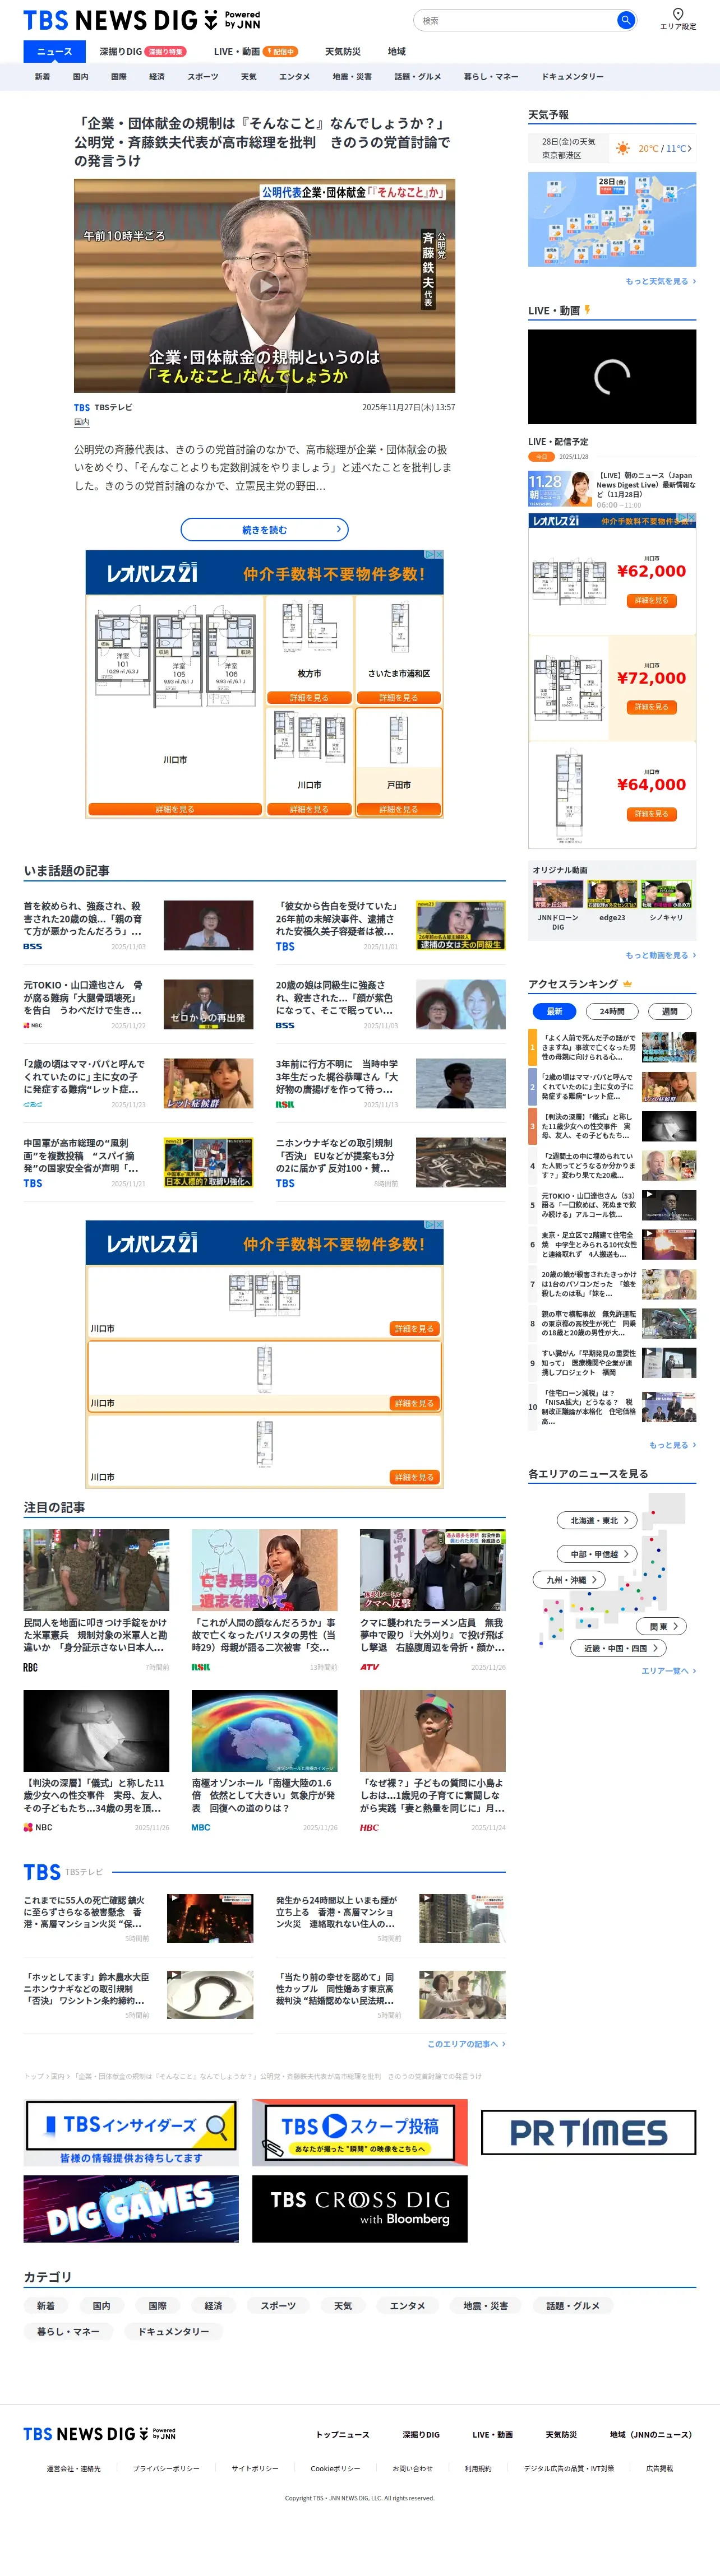Select 中部・甲信越 area button
Image resolution: width=720 pixels, height=2576 pixels.
pyautogui.click(x=597, y=1554)
